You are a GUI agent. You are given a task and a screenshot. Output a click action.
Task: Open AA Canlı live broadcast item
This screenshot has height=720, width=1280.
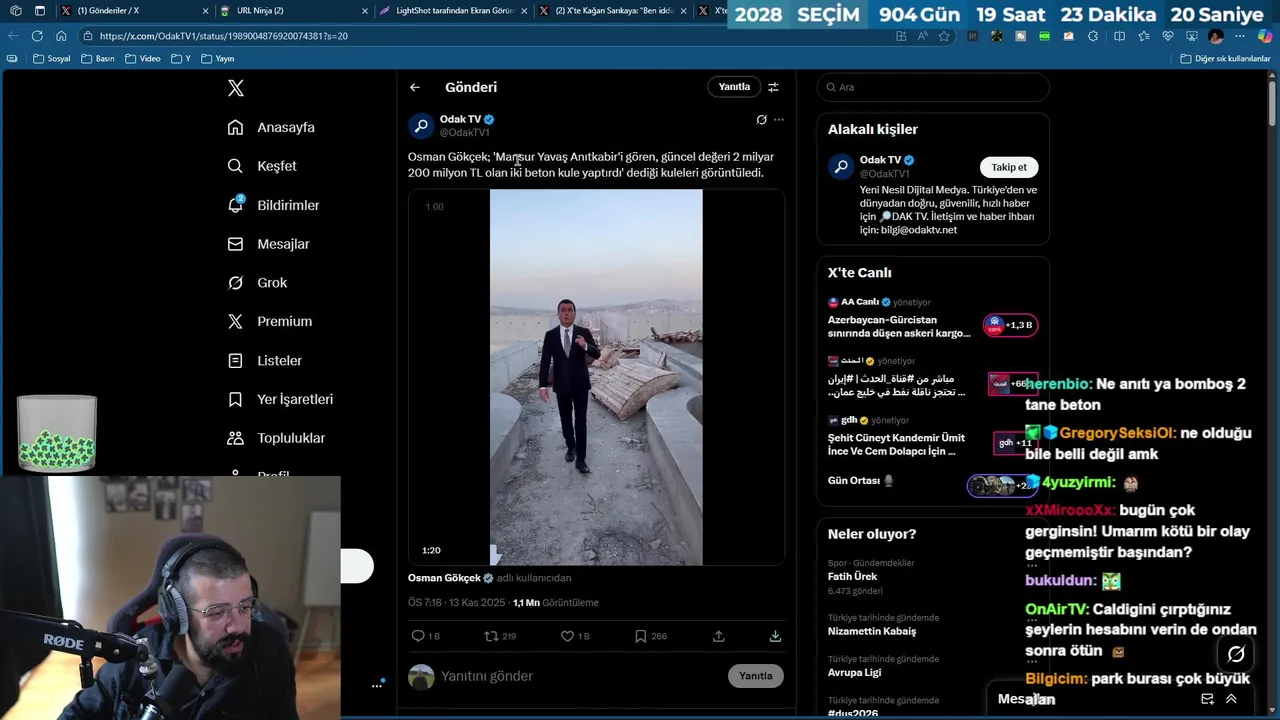coord(932,318)
